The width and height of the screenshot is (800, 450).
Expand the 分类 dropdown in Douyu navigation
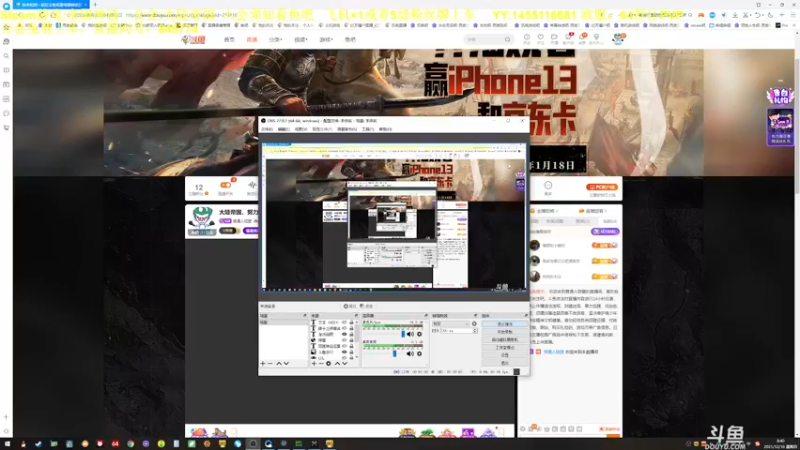click(276, 39)
